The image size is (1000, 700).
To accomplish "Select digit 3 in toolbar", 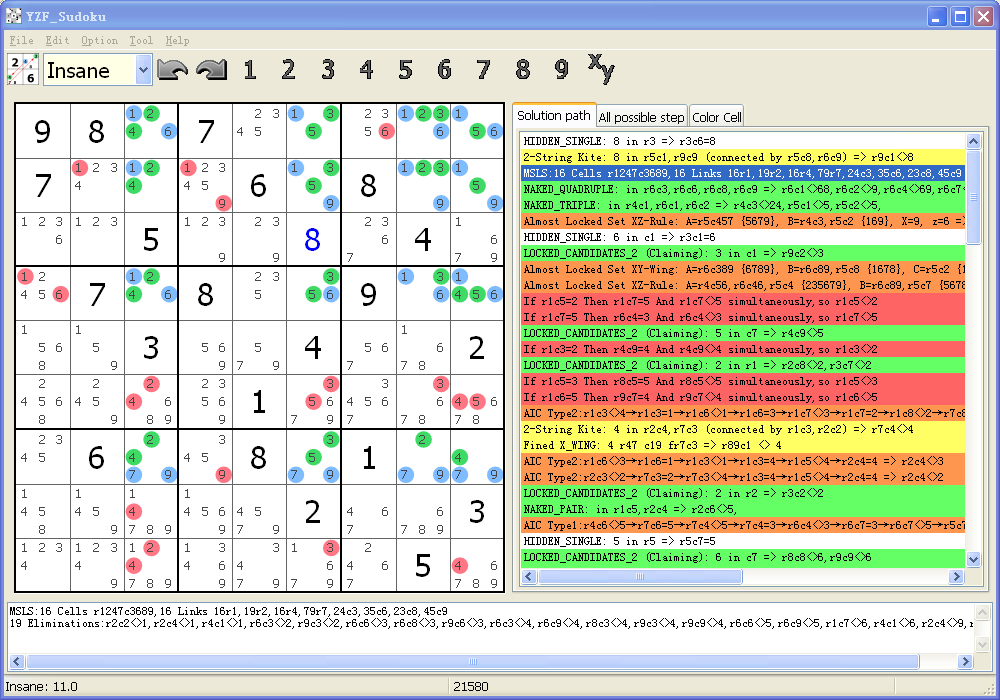I will coord(328,70).
